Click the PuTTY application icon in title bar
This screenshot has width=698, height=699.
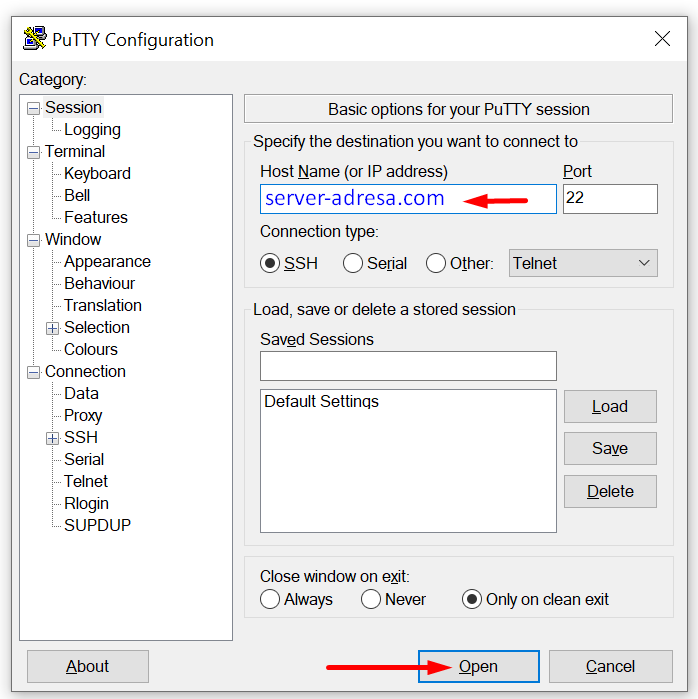(34, 38)
